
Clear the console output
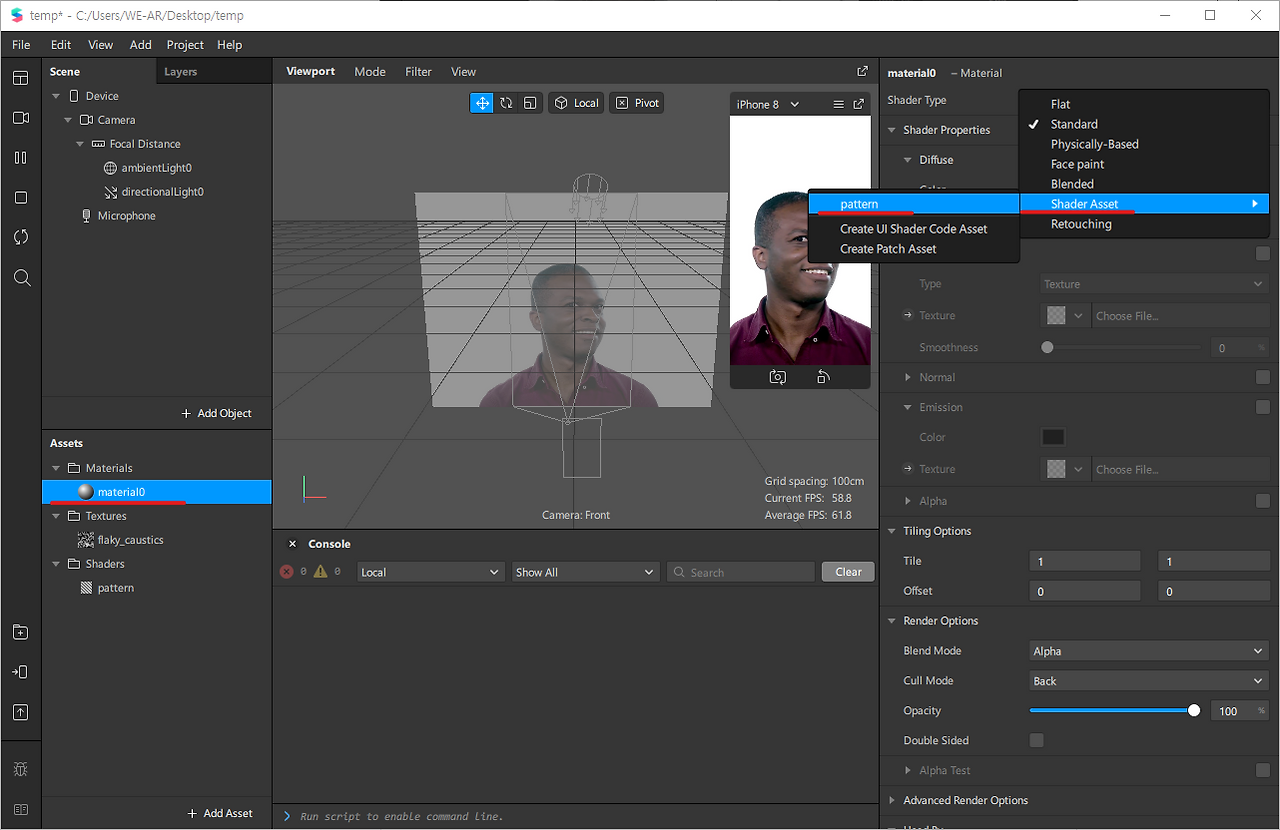click(x=848, y=572)
